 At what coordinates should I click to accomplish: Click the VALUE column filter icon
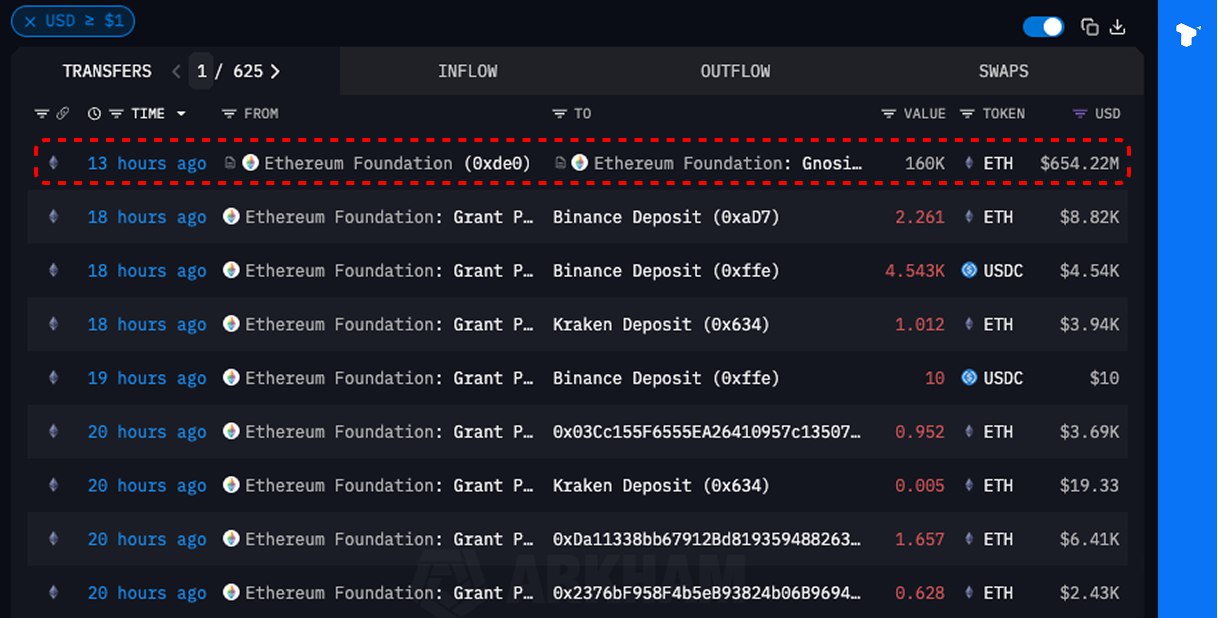click(888, 114)
